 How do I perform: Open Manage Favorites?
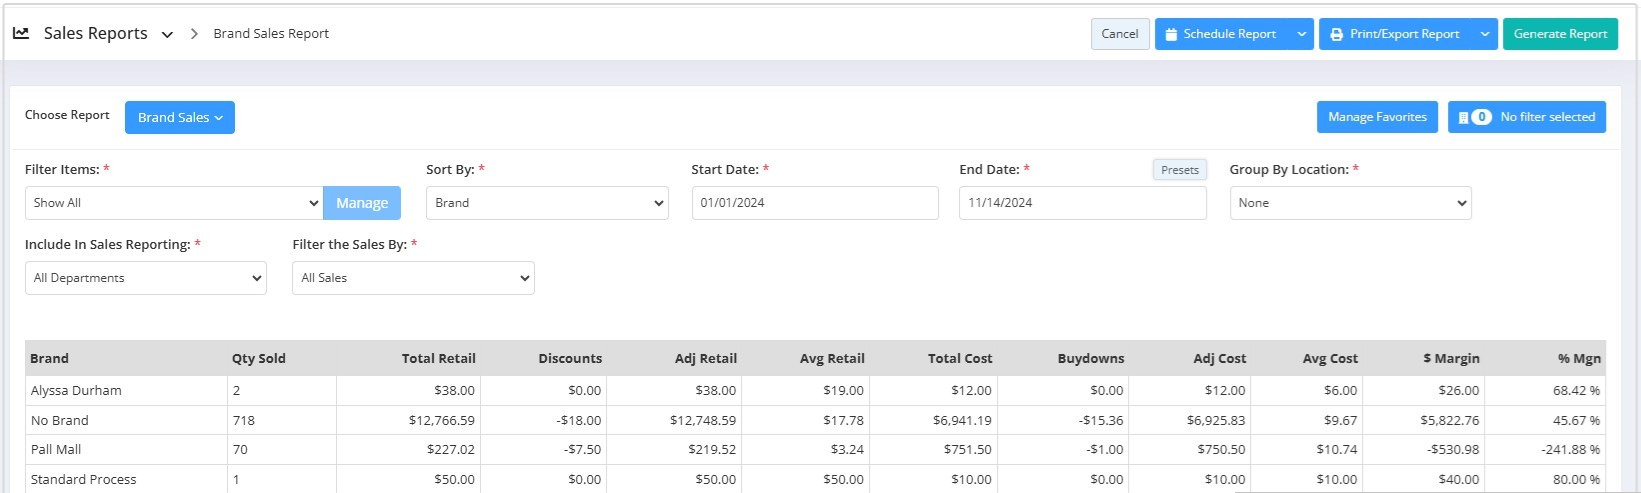[1377, 117]
